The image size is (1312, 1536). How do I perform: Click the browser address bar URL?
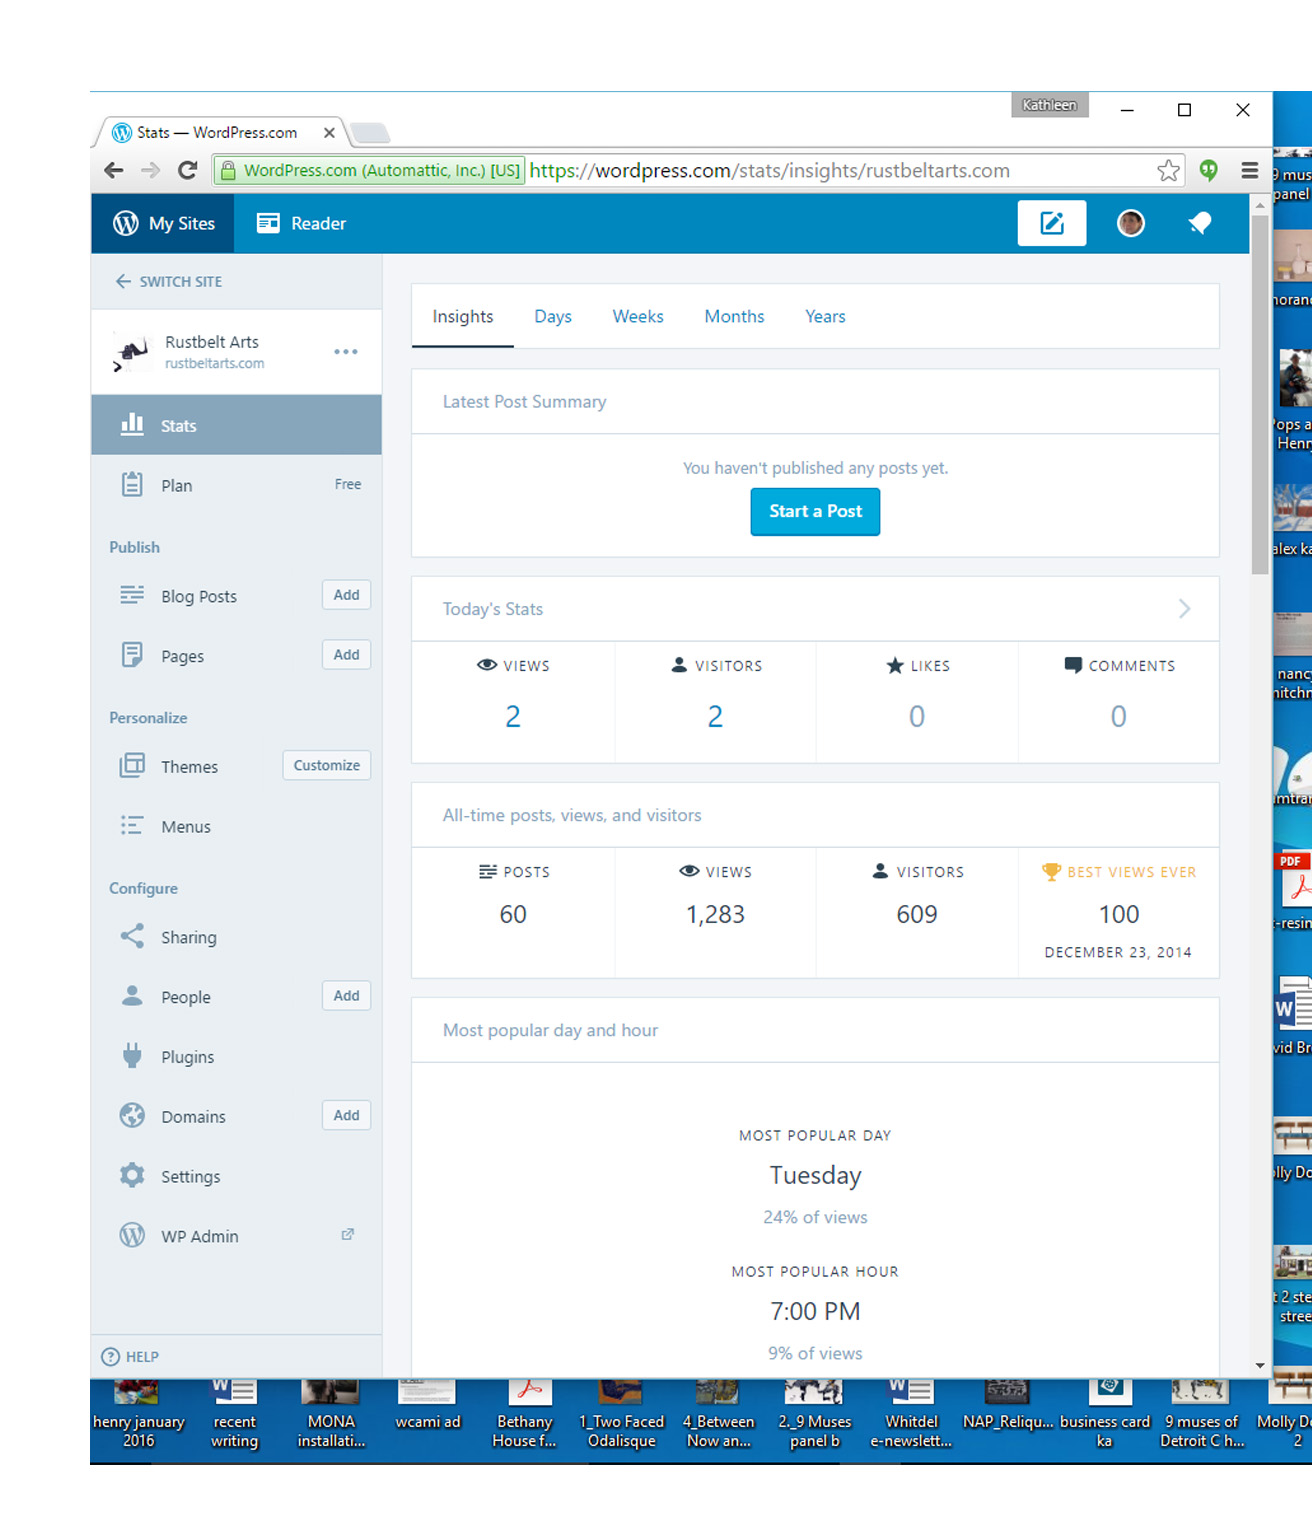pyautogui.click(x=768, y=171)
